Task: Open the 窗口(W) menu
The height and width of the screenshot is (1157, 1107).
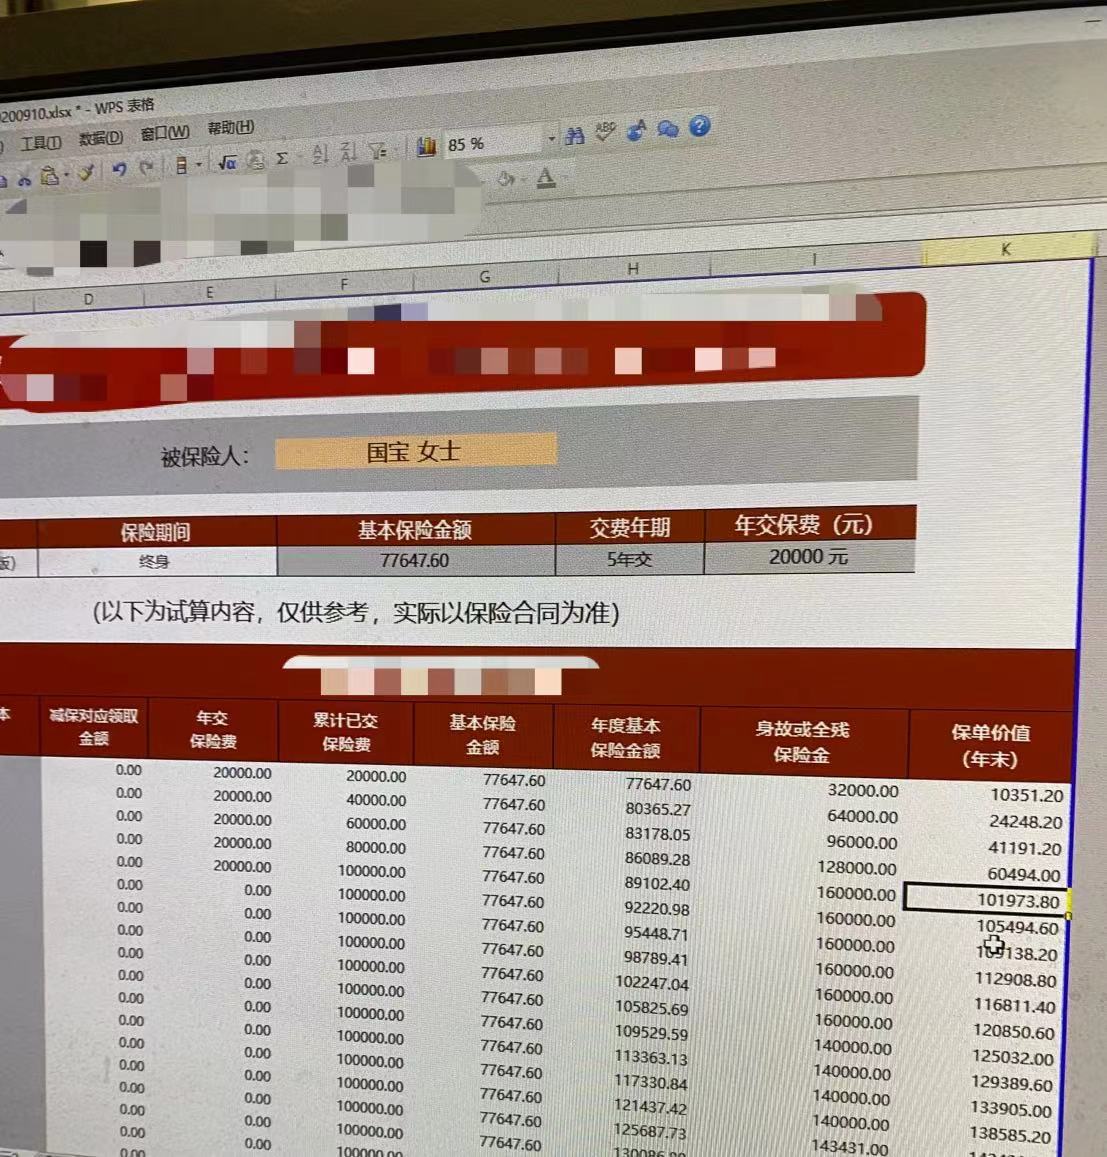Action: point(165,133)
